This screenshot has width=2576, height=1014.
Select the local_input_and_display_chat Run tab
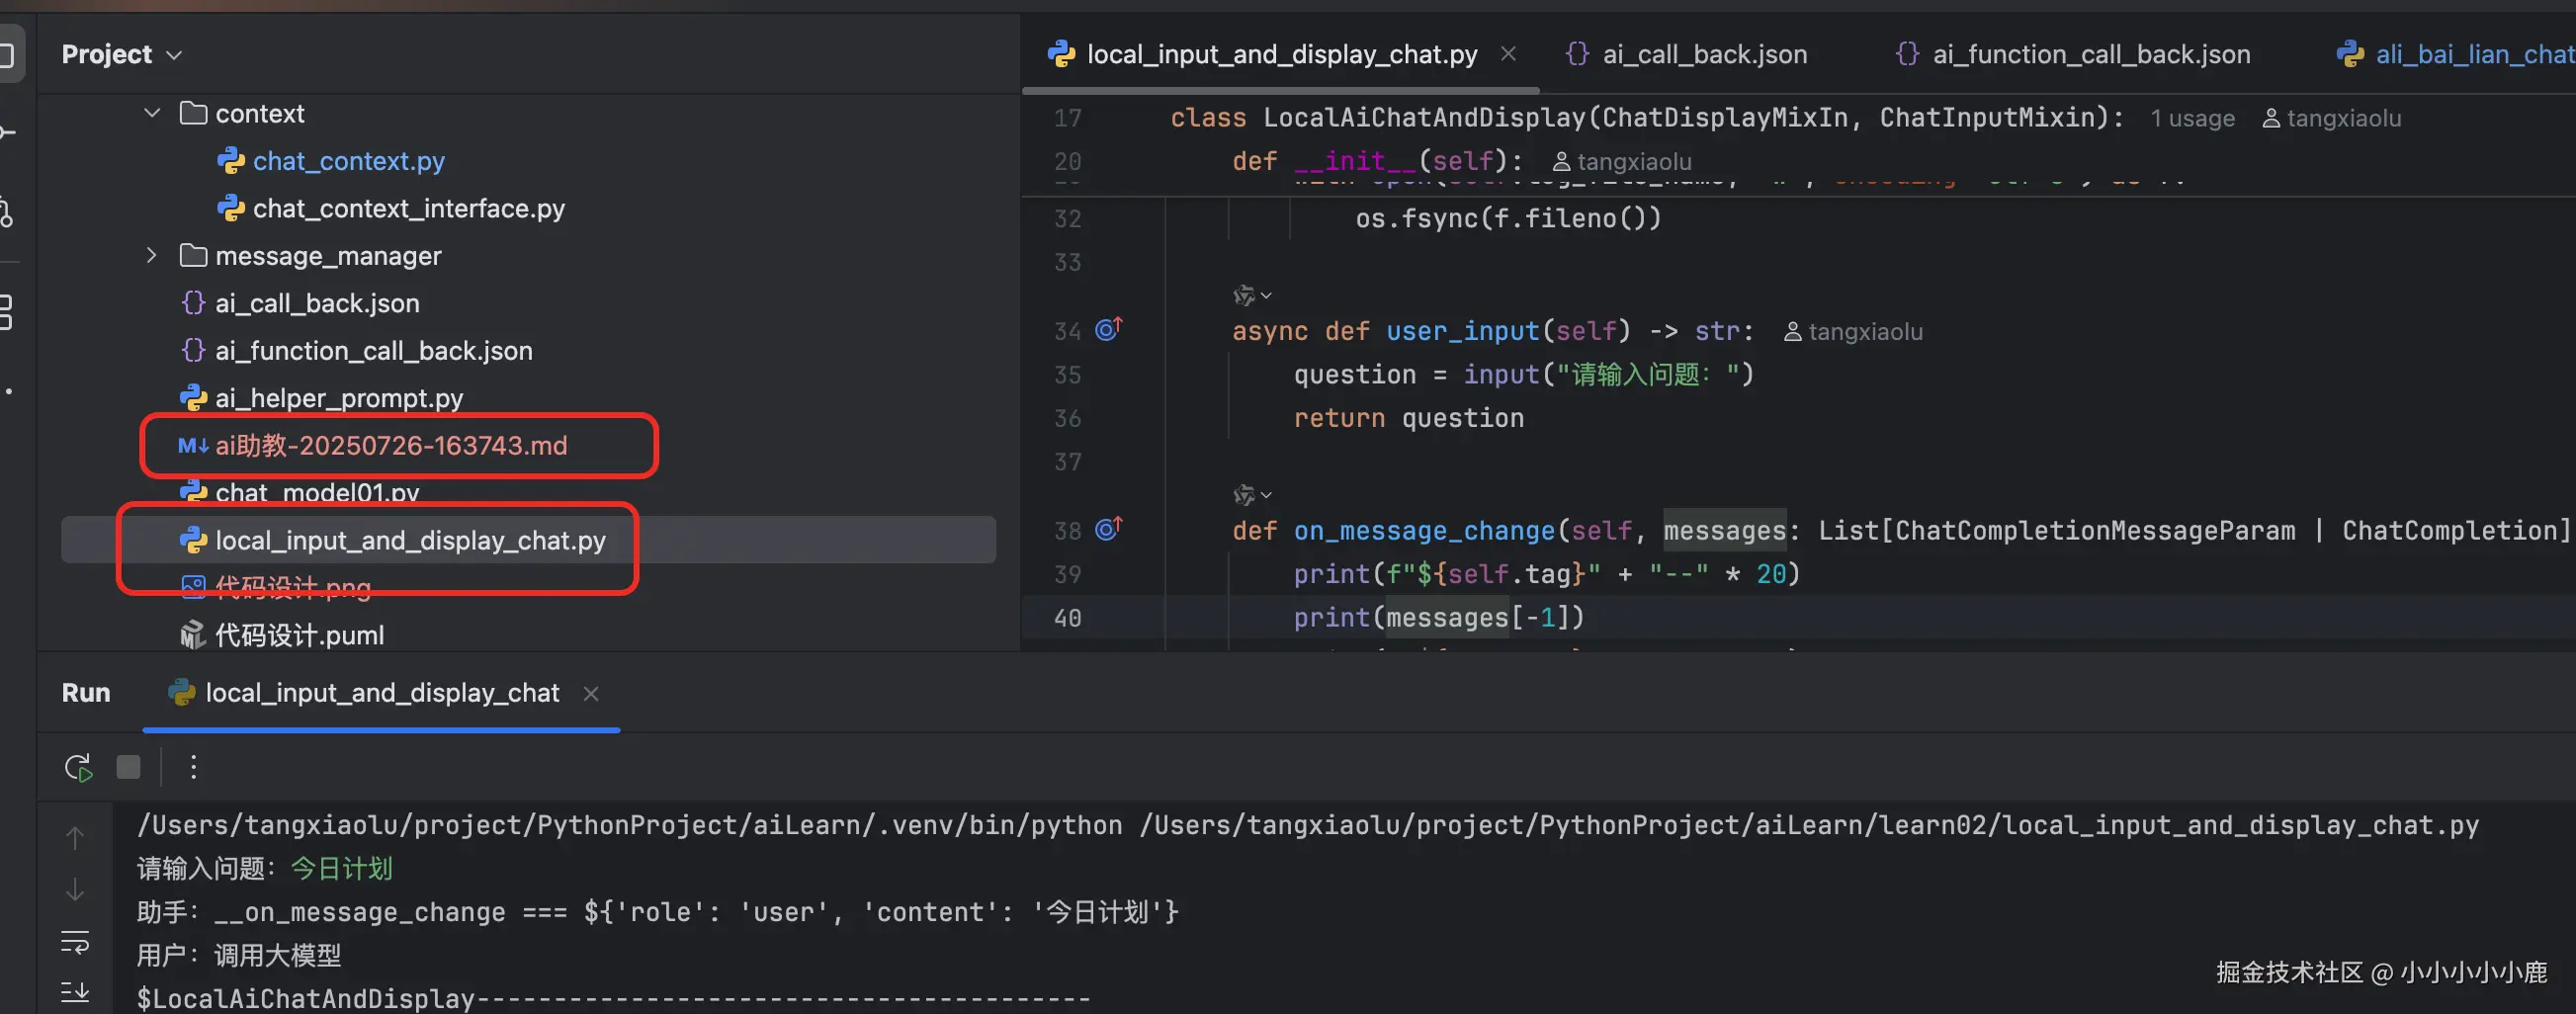tap(381, 693)
